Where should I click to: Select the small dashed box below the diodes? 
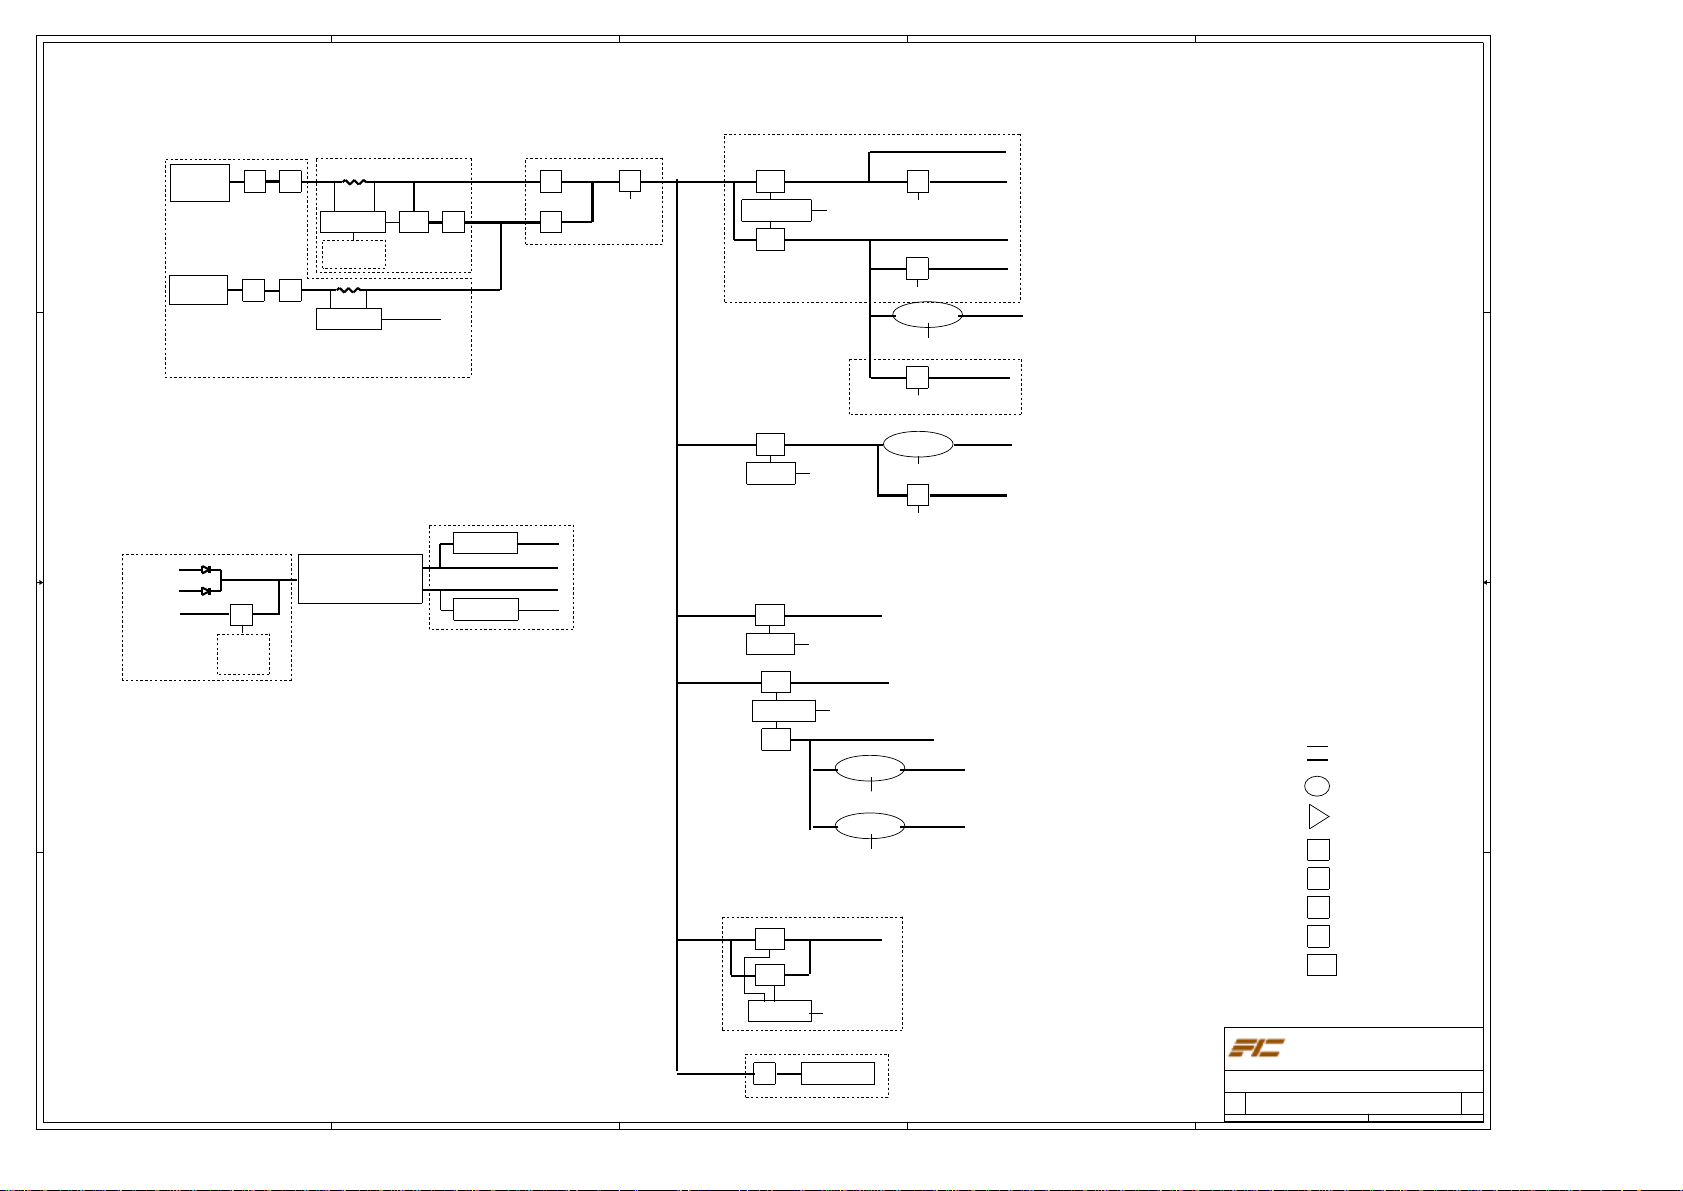point(243,654)
